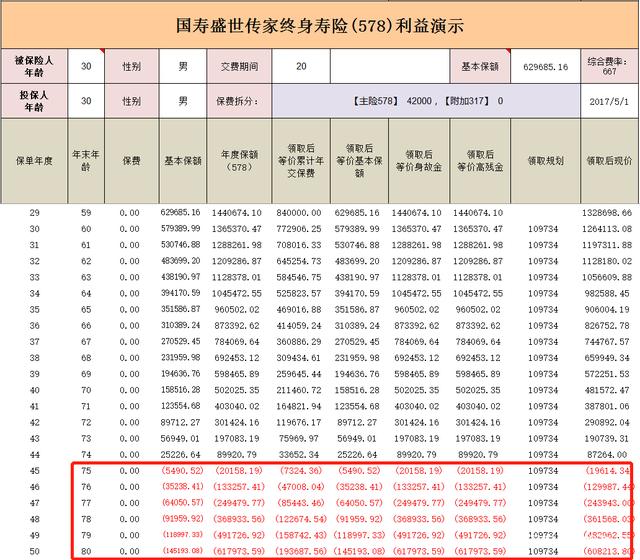Viewport: 640px width, 560px height.
Task: Select the insured age value 30 beside 被保险人年龄
Action: point(86,66)
